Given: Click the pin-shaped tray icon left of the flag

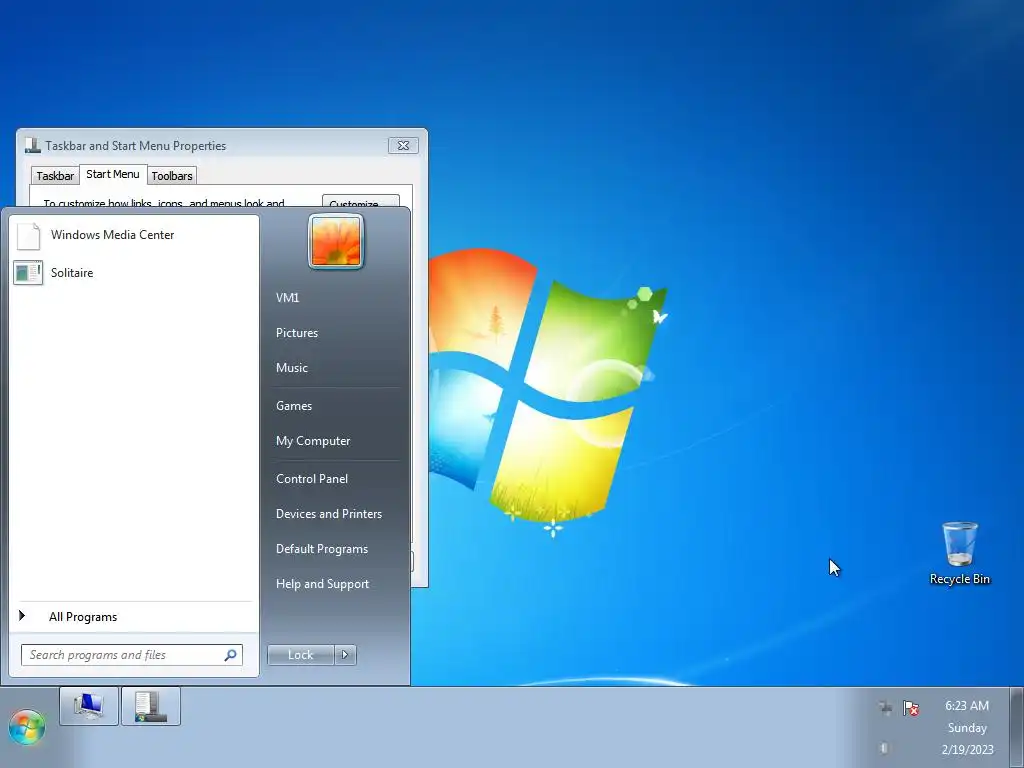Looking at the screenshot, I should click(x=885, y=707).
